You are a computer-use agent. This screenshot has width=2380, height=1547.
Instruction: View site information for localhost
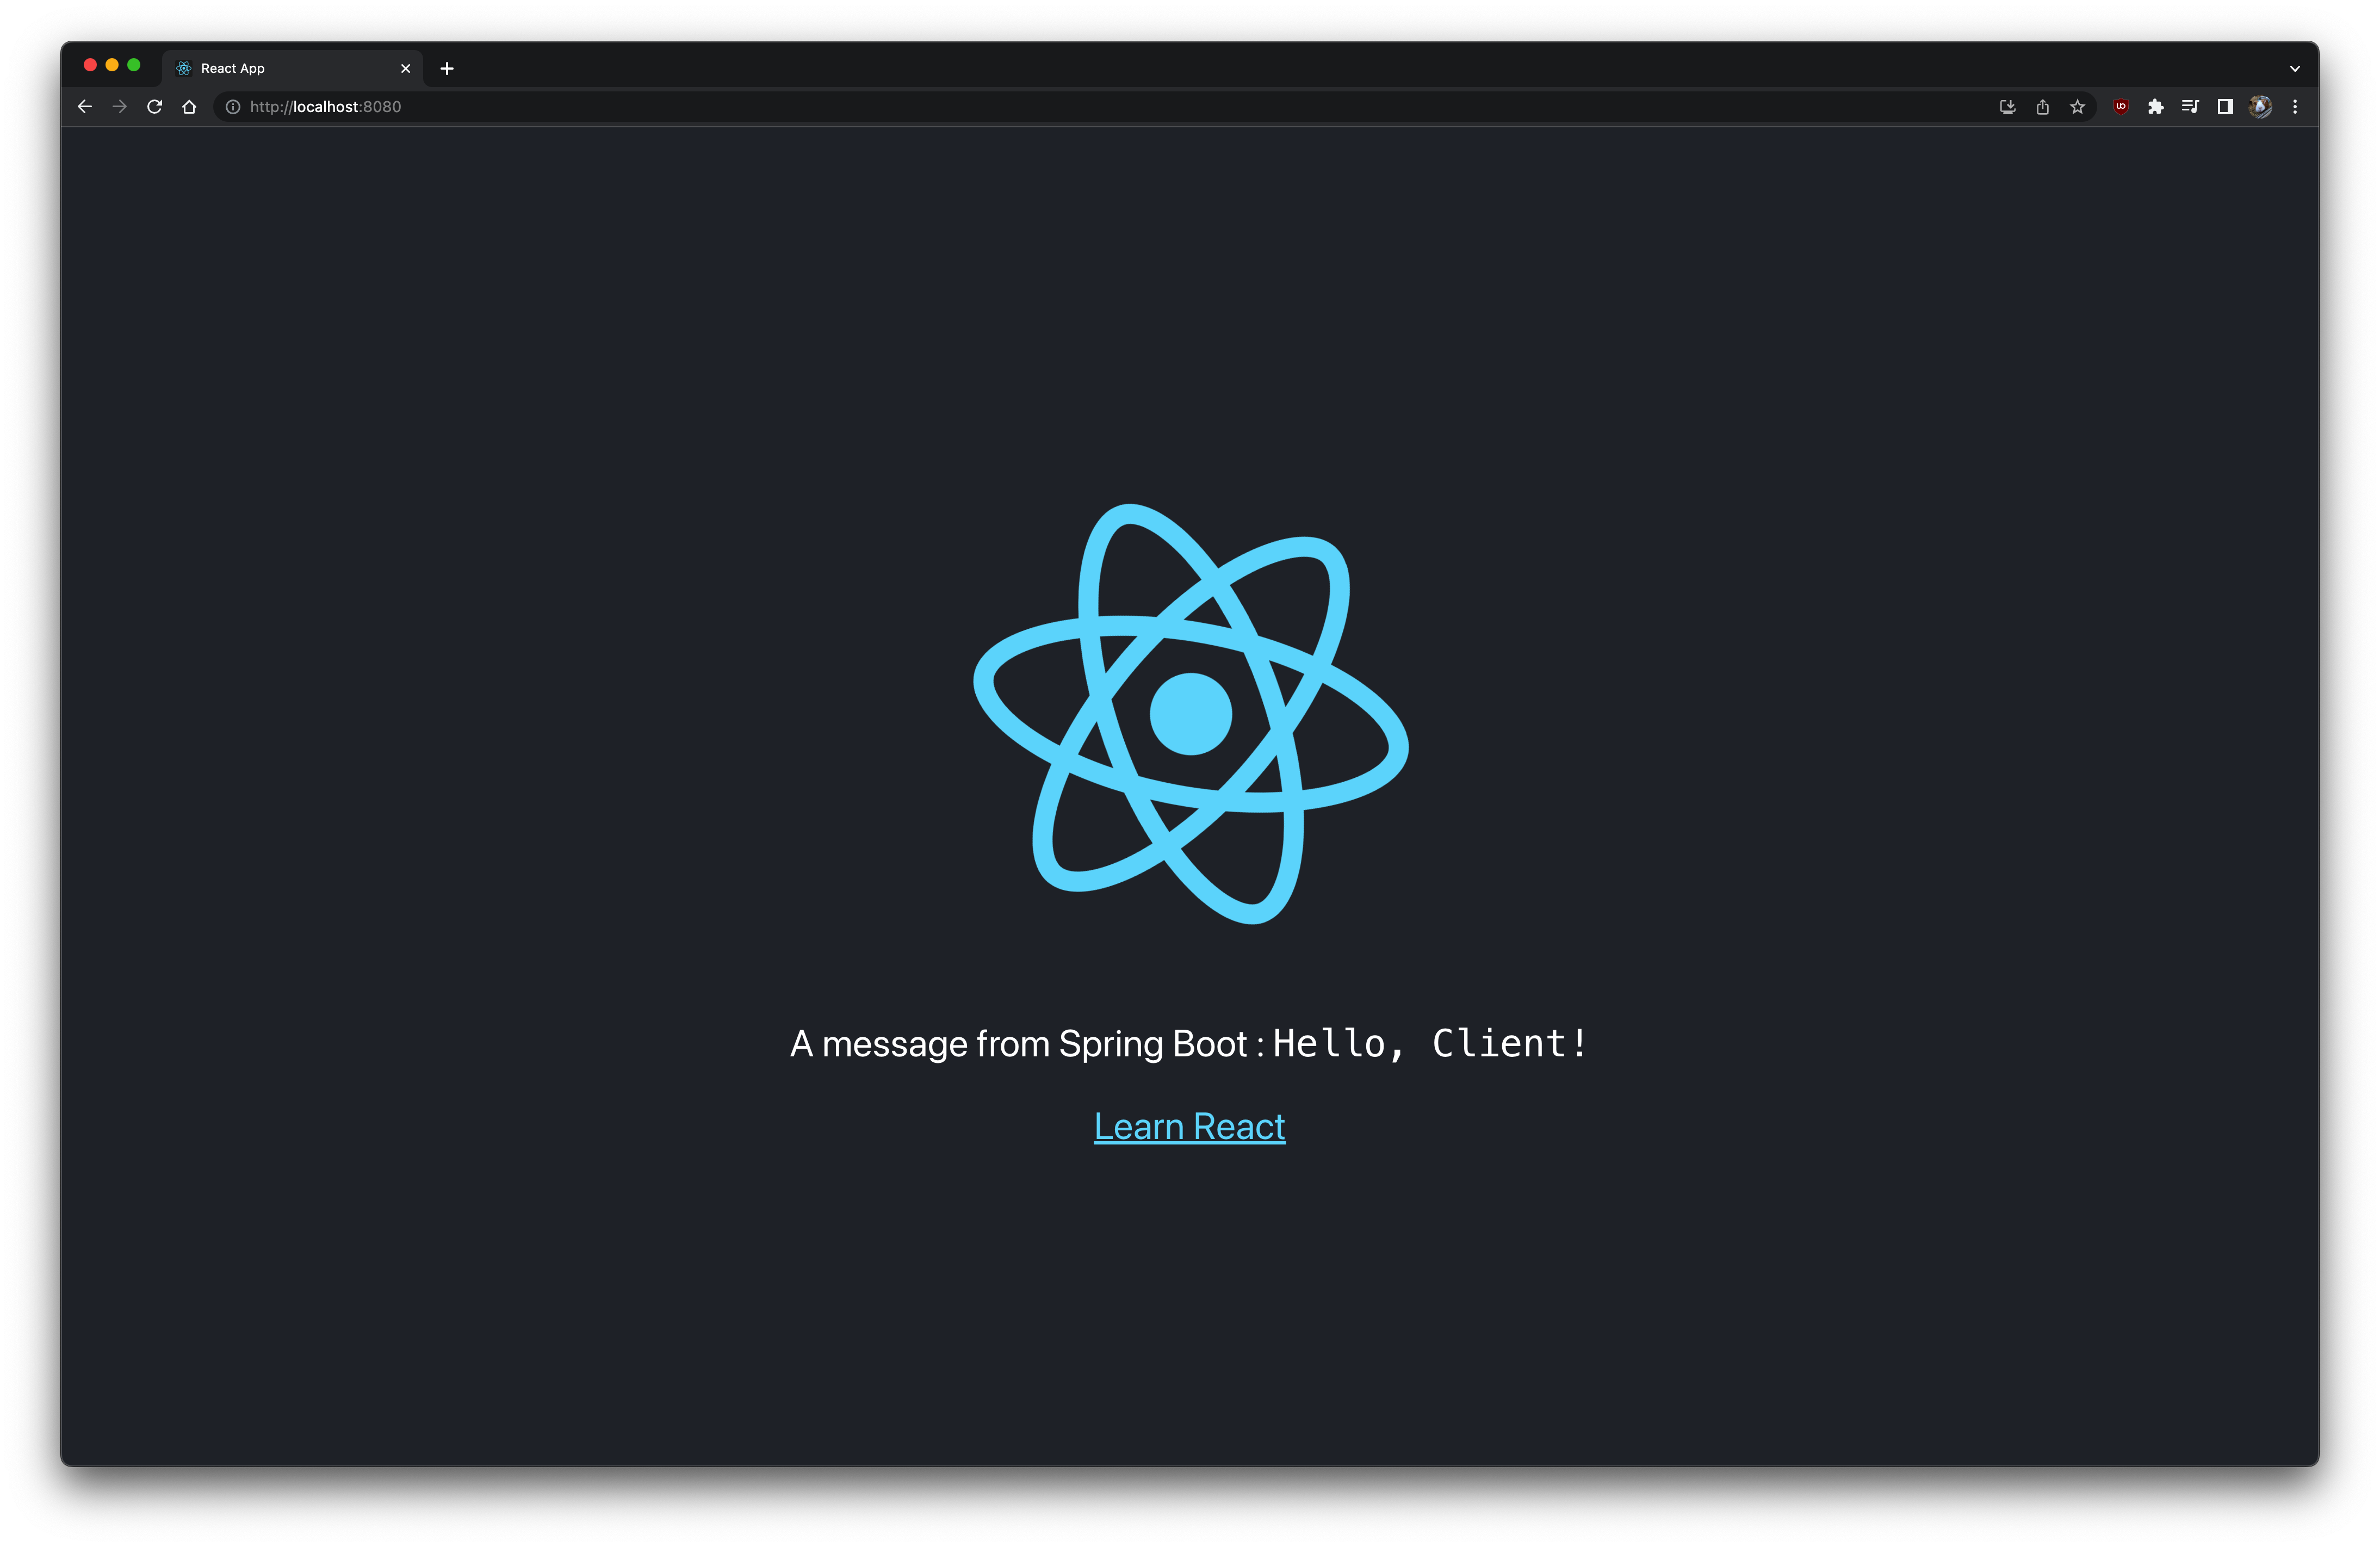click(x=232, y=107)
